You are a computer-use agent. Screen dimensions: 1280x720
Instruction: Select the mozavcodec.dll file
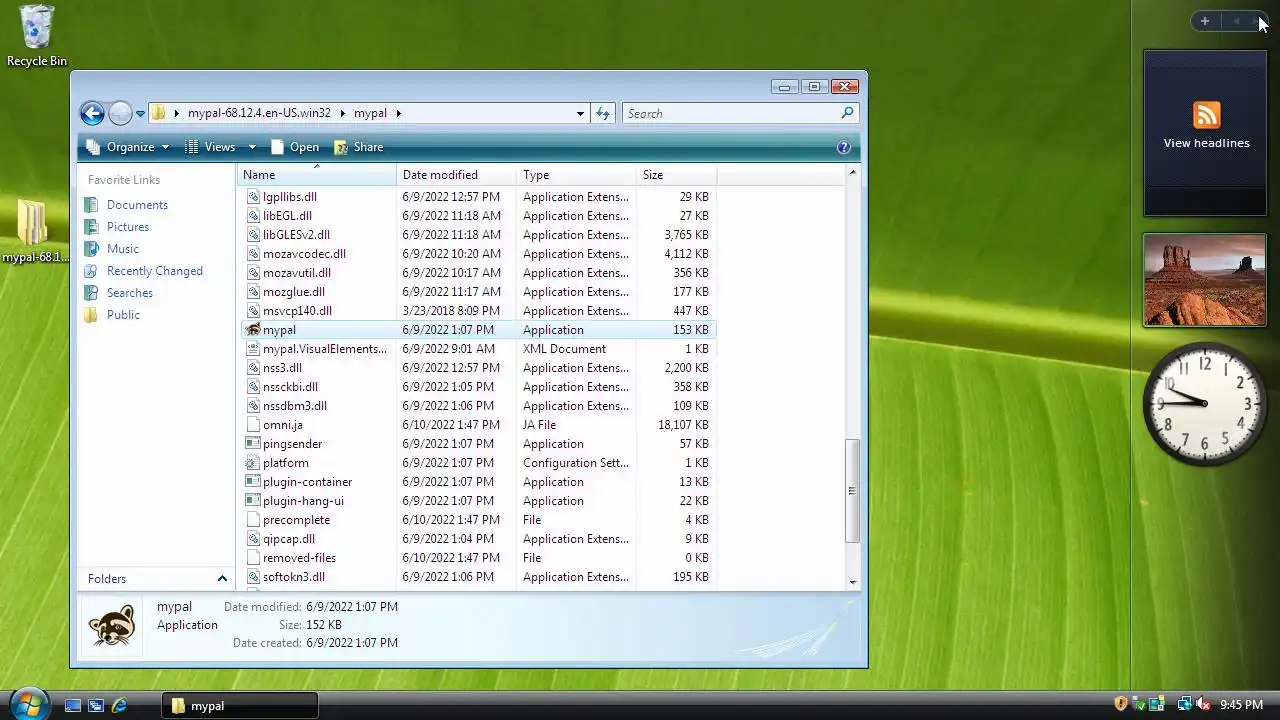tap(304, 254)
